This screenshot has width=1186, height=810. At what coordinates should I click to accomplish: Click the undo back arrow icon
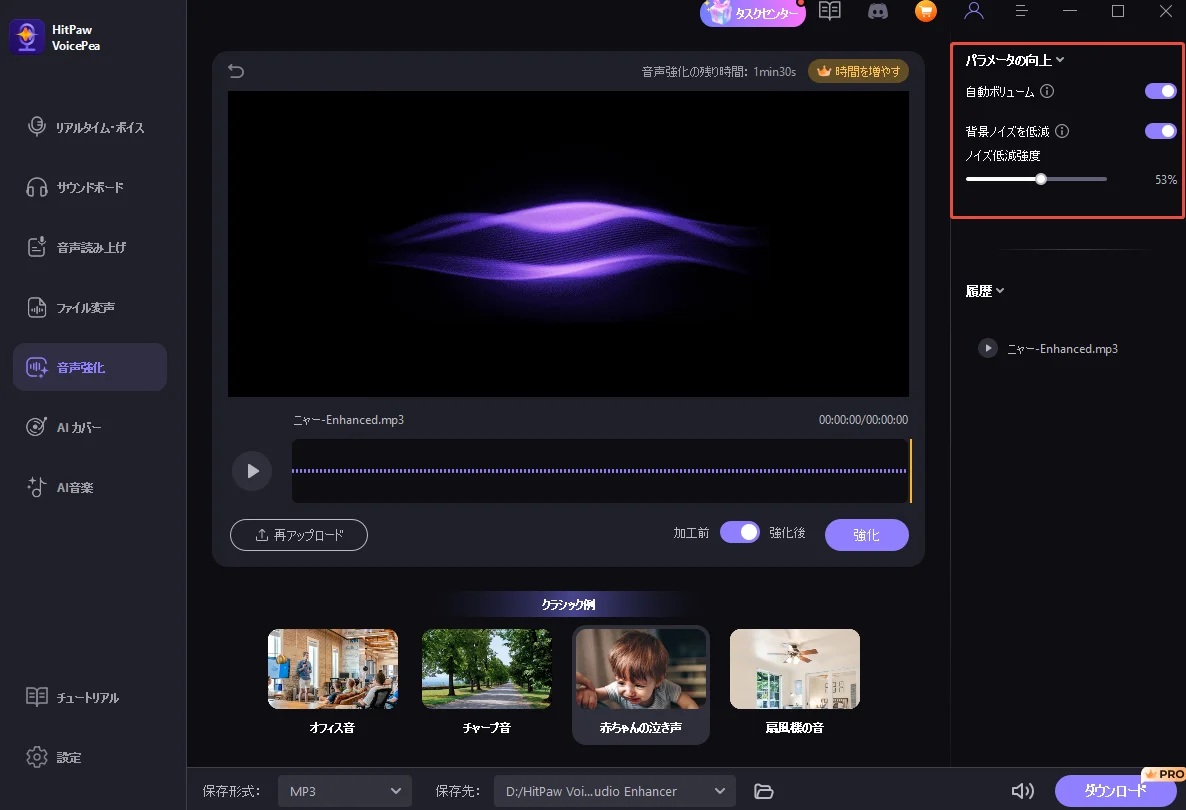point(236,71)
